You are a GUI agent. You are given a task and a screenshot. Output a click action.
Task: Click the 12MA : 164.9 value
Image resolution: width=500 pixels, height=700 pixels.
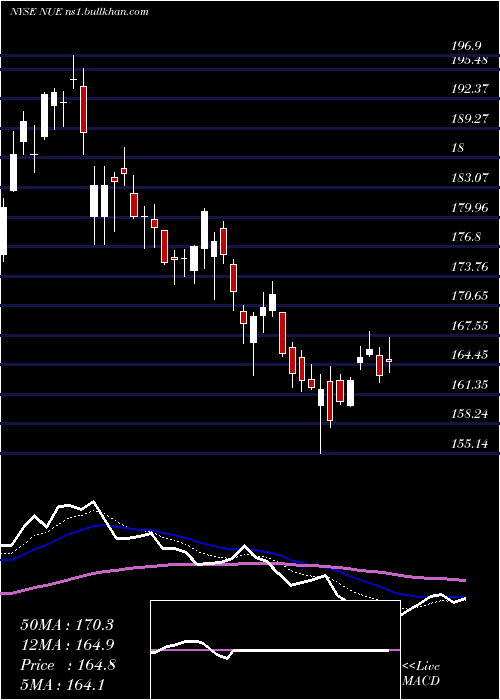coord(67,645)
